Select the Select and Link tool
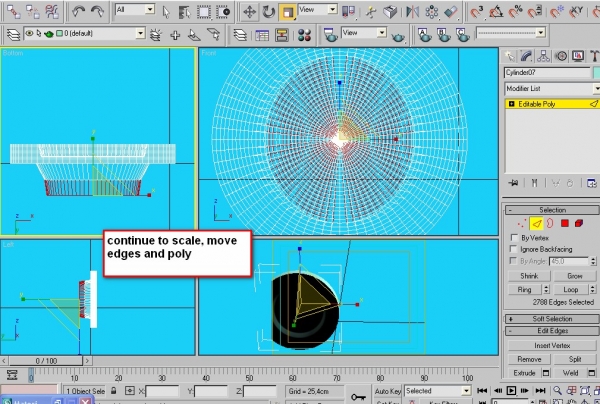The height and width of the screenshot is (404, 600). point(13,12)
